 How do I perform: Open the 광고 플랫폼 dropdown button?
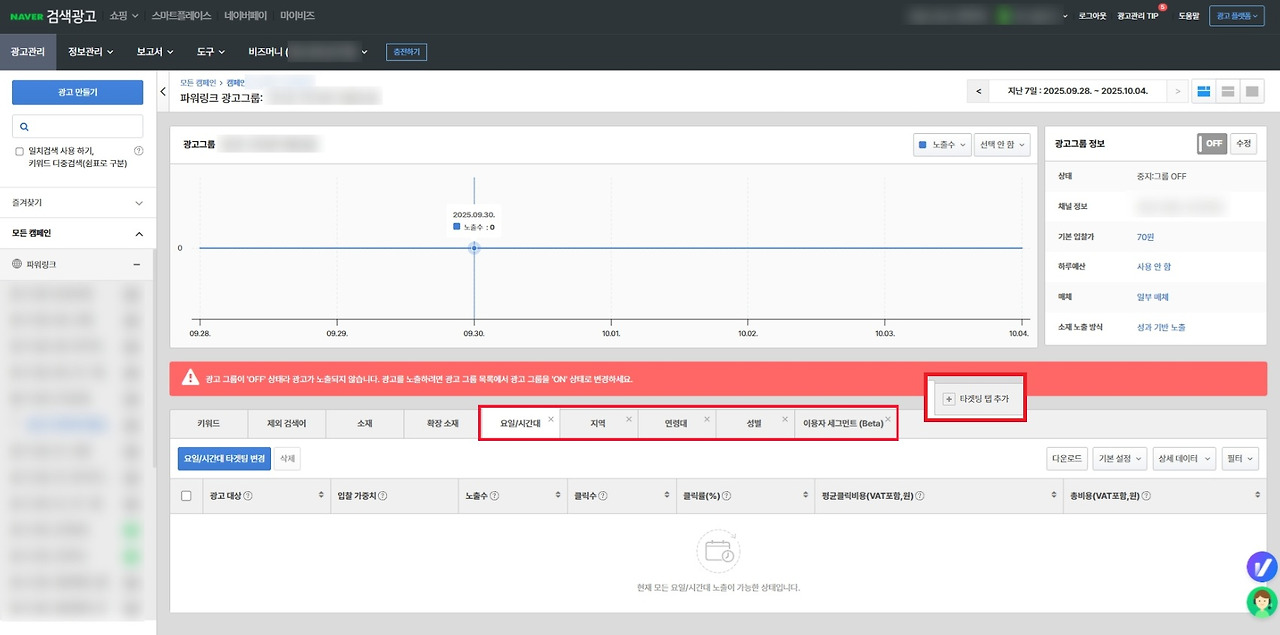tap(1236, 16)
